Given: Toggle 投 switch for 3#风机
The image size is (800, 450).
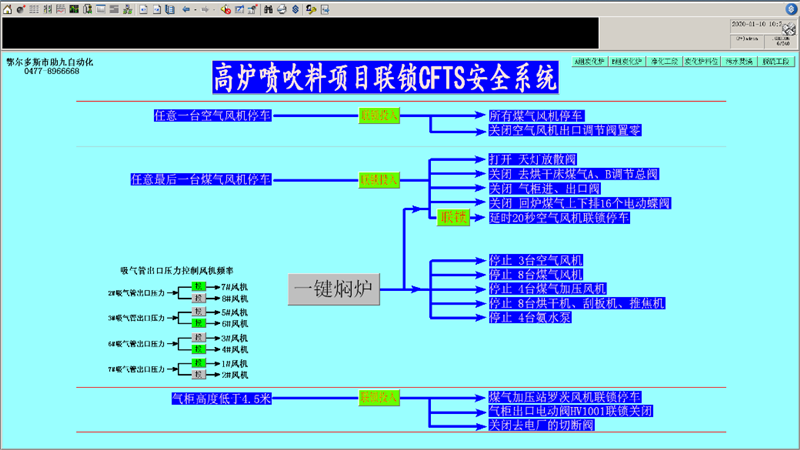Looking at the screenshot, I should tap(199, 337).
